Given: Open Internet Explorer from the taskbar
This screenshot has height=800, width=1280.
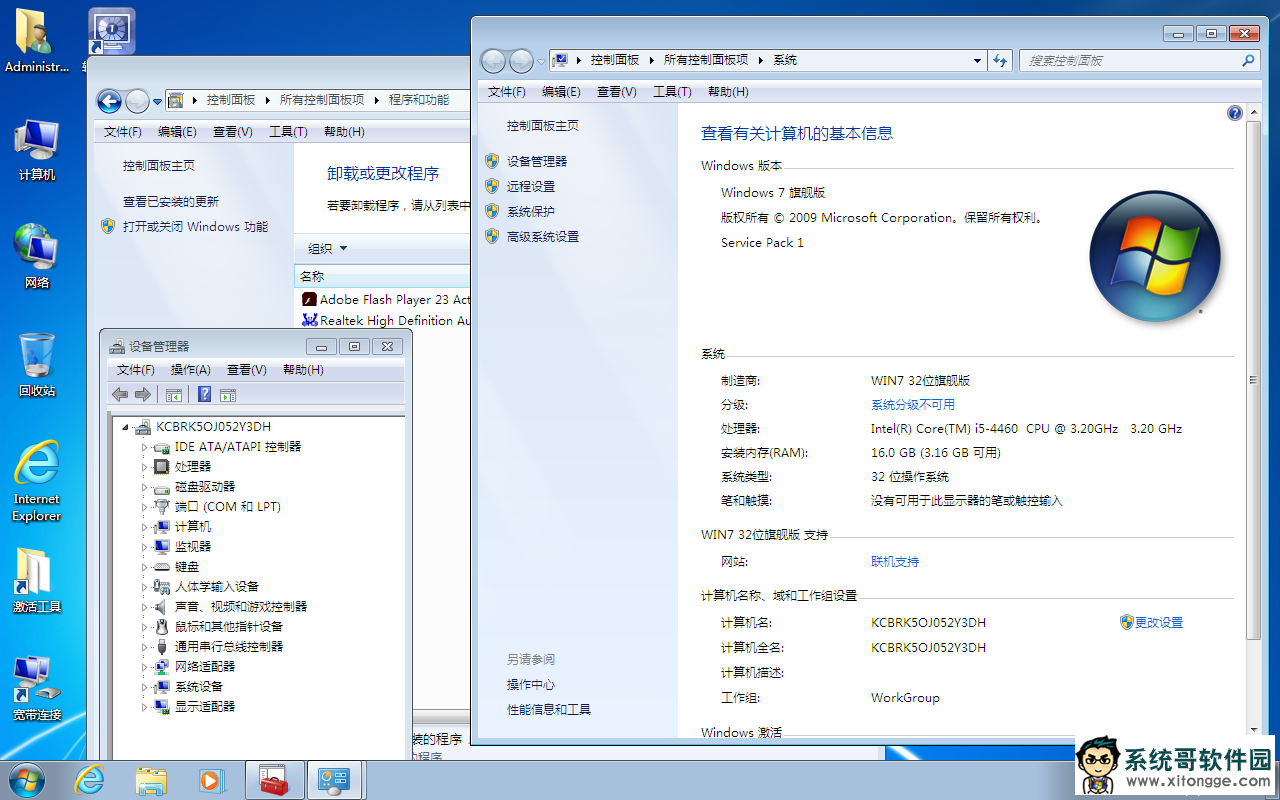Looking at the screenshot, I should pyautogui.click(x=90, y=780).
